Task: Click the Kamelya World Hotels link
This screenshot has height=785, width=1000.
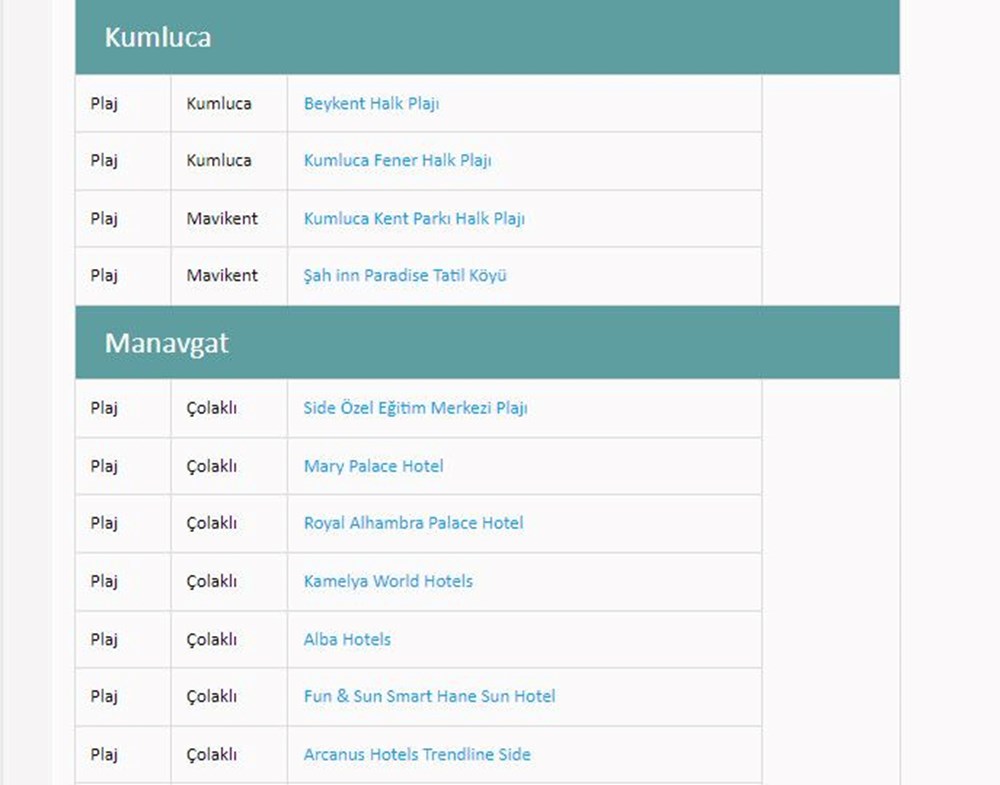Action: (x=388, y=582)
